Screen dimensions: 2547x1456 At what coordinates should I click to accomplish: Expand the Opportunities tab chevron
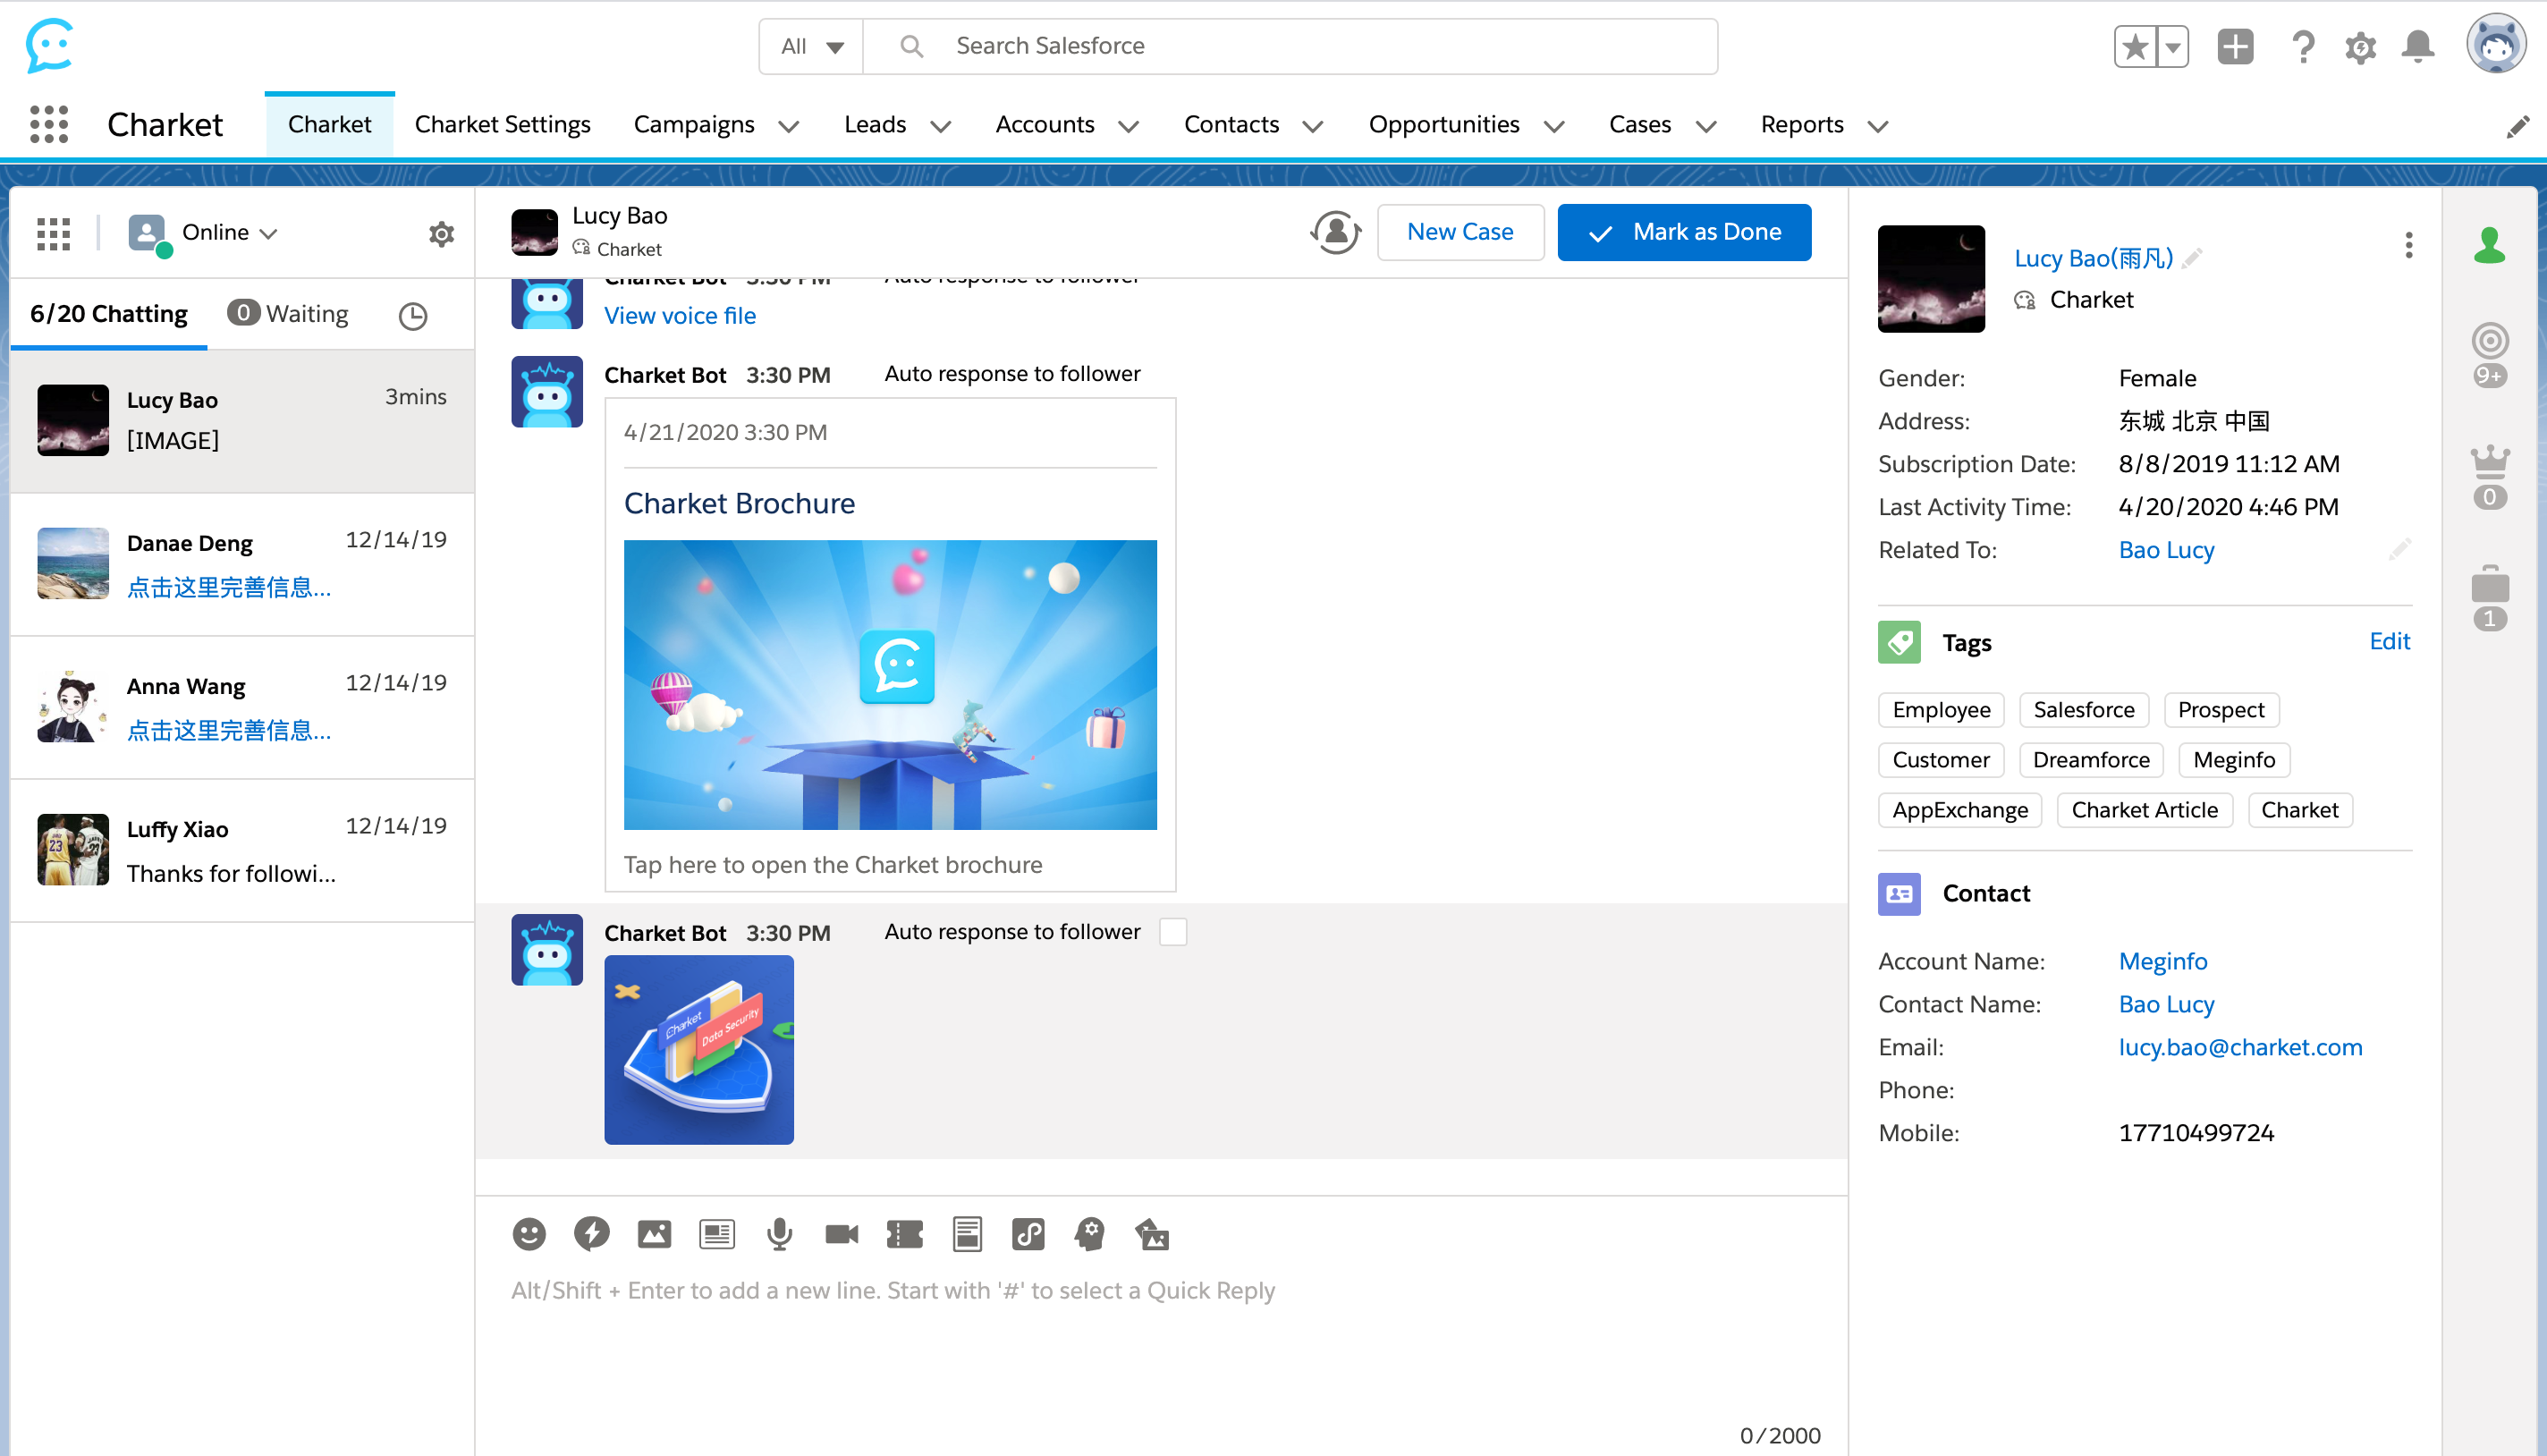pyautogui.click(x=1554, y=126)
